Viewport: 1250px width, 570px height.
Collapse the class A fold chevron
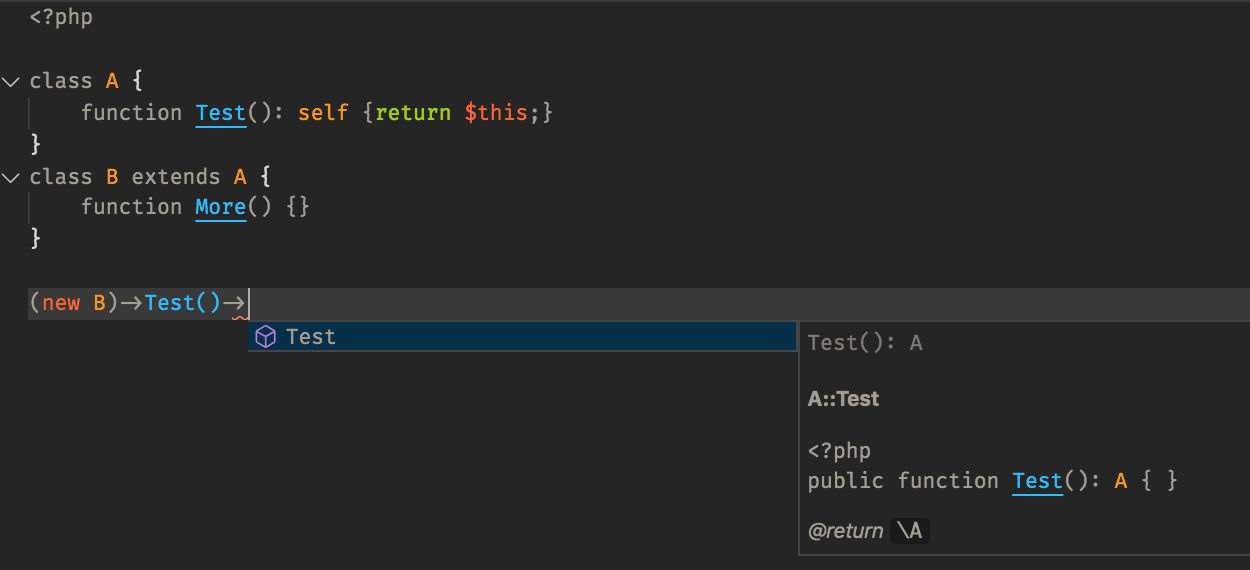pos(11,81)
